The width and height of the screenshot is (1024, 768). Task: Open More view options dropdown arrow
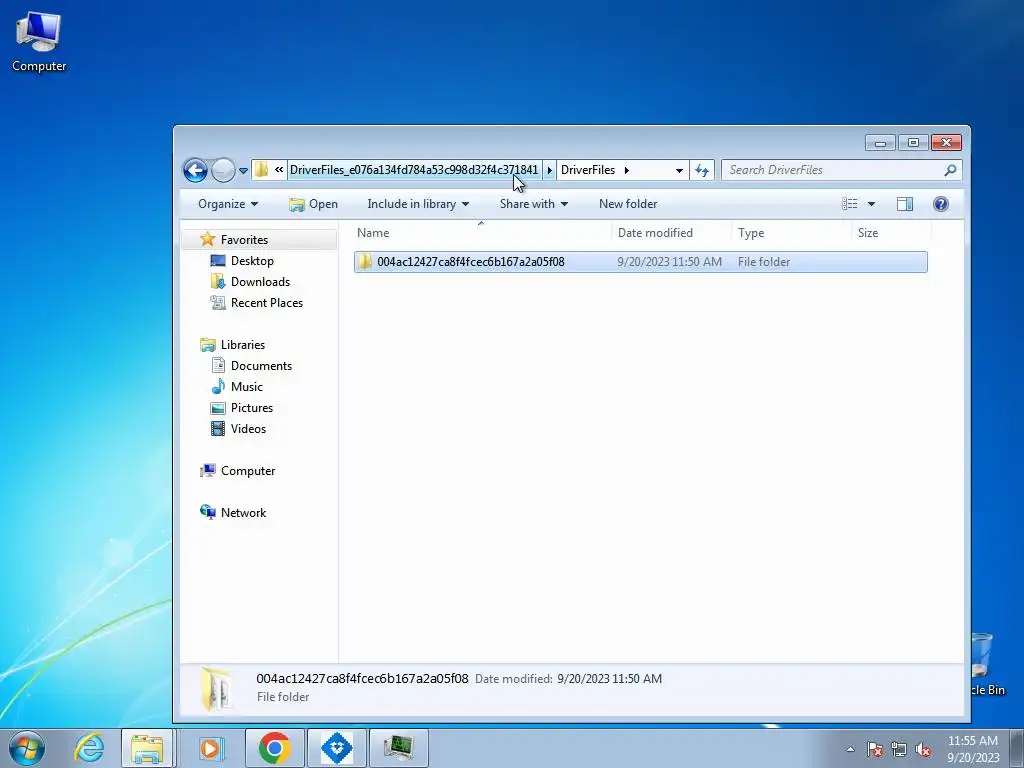coord(871,204)
